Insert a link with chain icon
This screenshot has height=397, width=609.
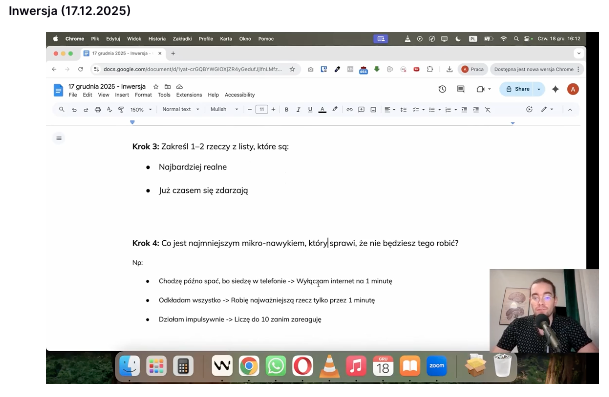click(349, 110)
